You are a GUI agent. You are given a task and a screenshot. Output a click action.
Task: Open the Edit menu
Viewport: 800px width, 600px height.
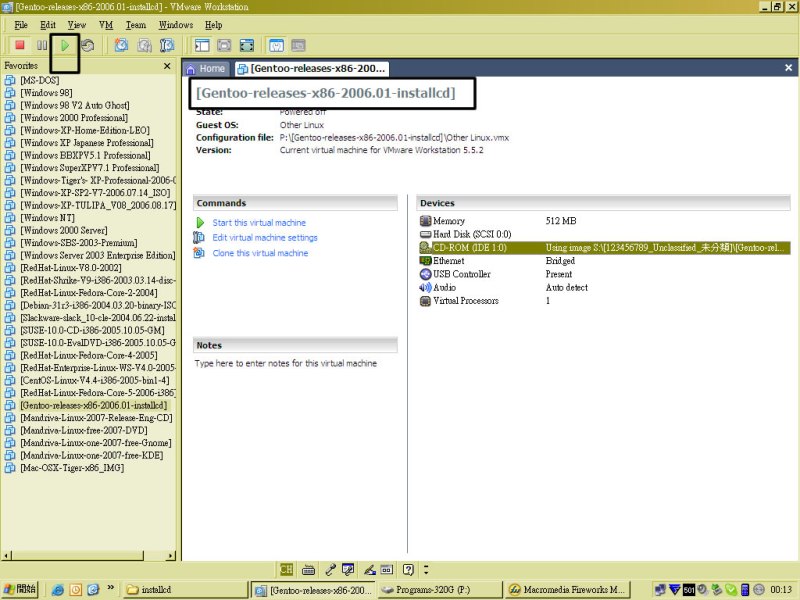(x=47, y=24)
